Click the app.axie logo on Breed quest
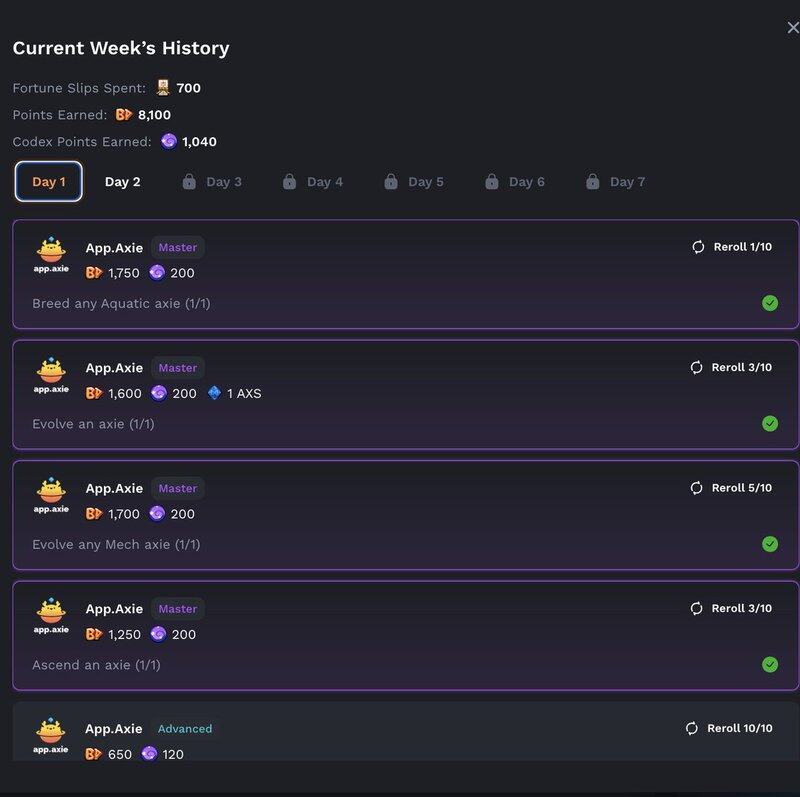This screenshot has height=797, width=800. pos(51,255)
